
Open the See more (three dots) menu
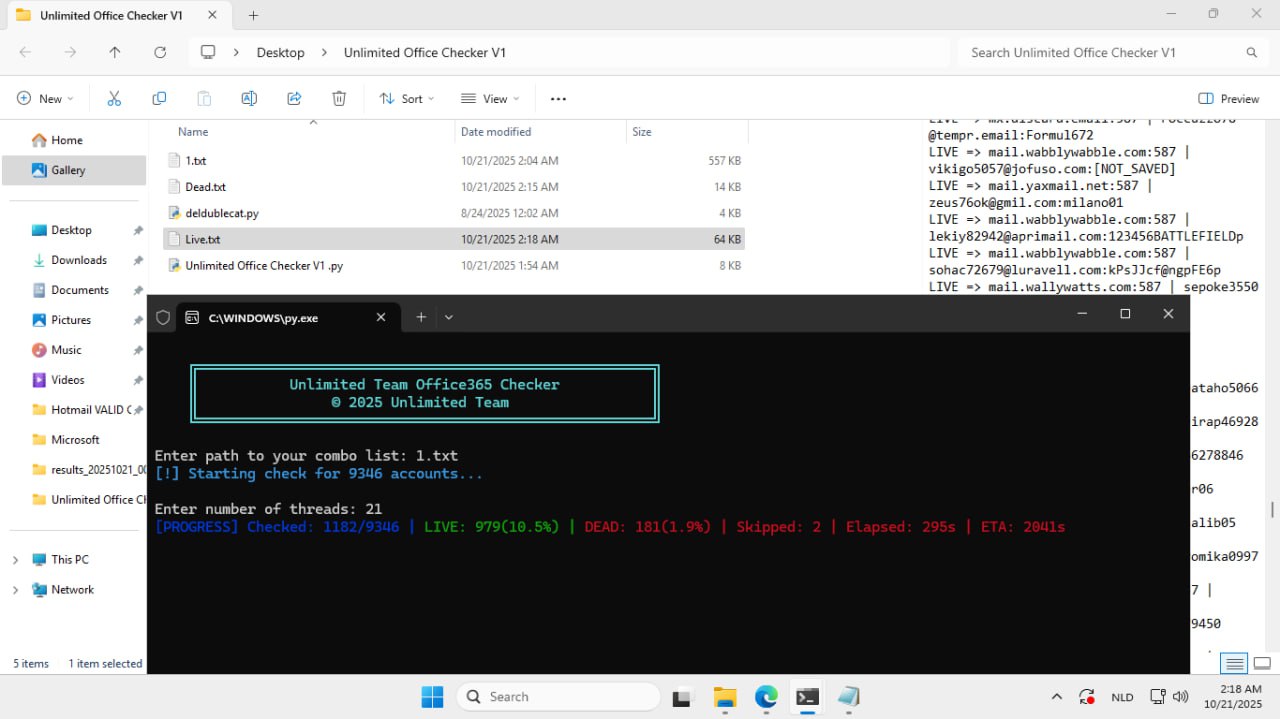point(558,98)
